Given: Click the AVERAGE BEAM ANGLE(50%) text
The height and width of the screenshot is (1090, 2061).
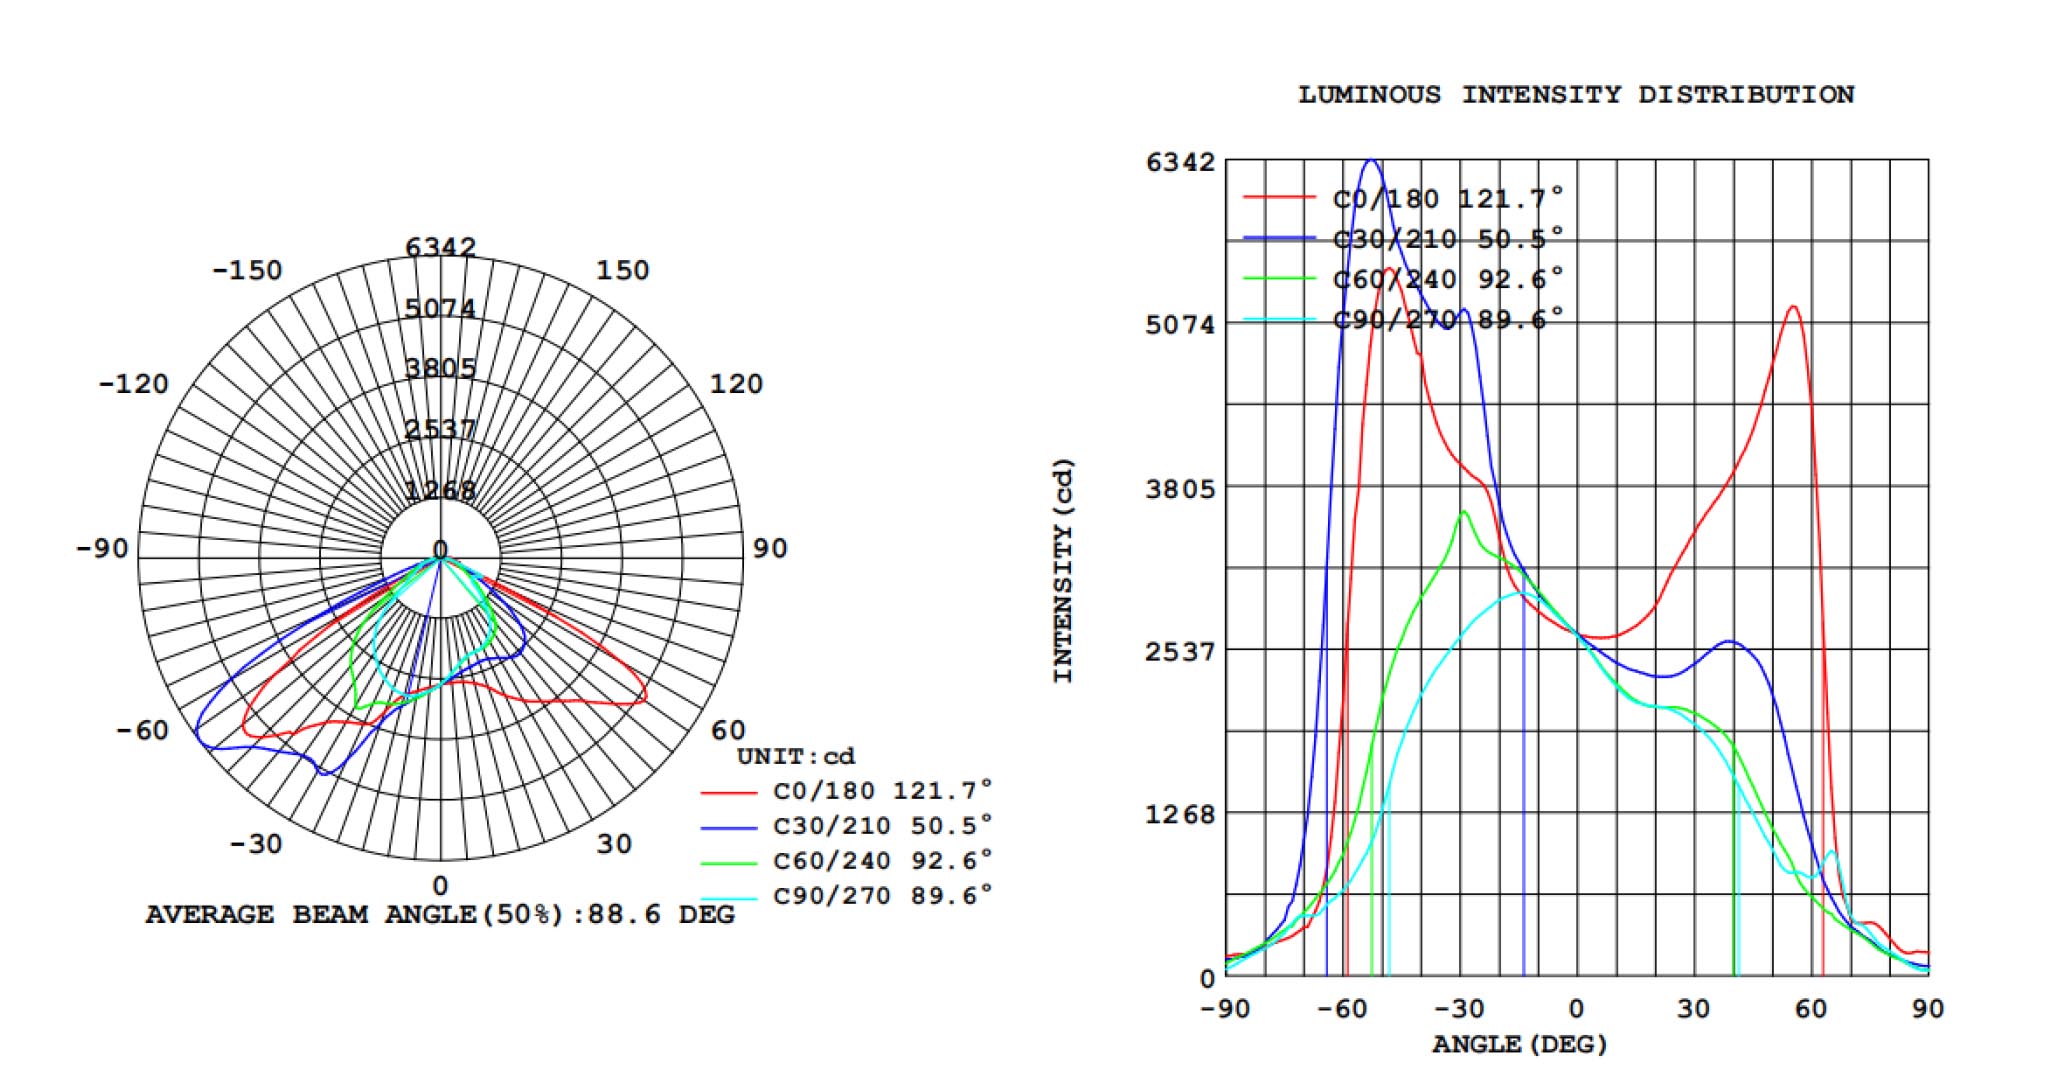Looking at the screenshot, I should (x=440, y=915).
